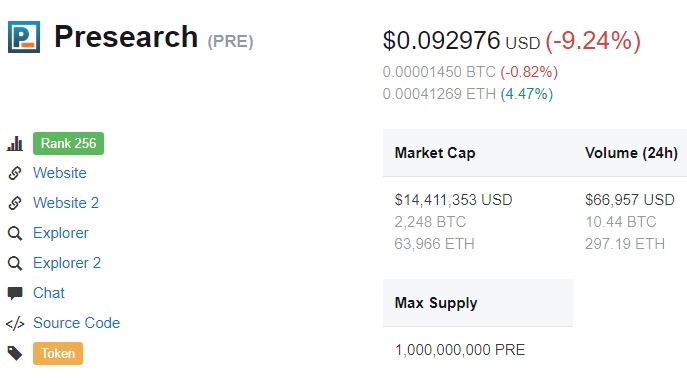Click the magnifier icon beside Explorer

(15, 233)
